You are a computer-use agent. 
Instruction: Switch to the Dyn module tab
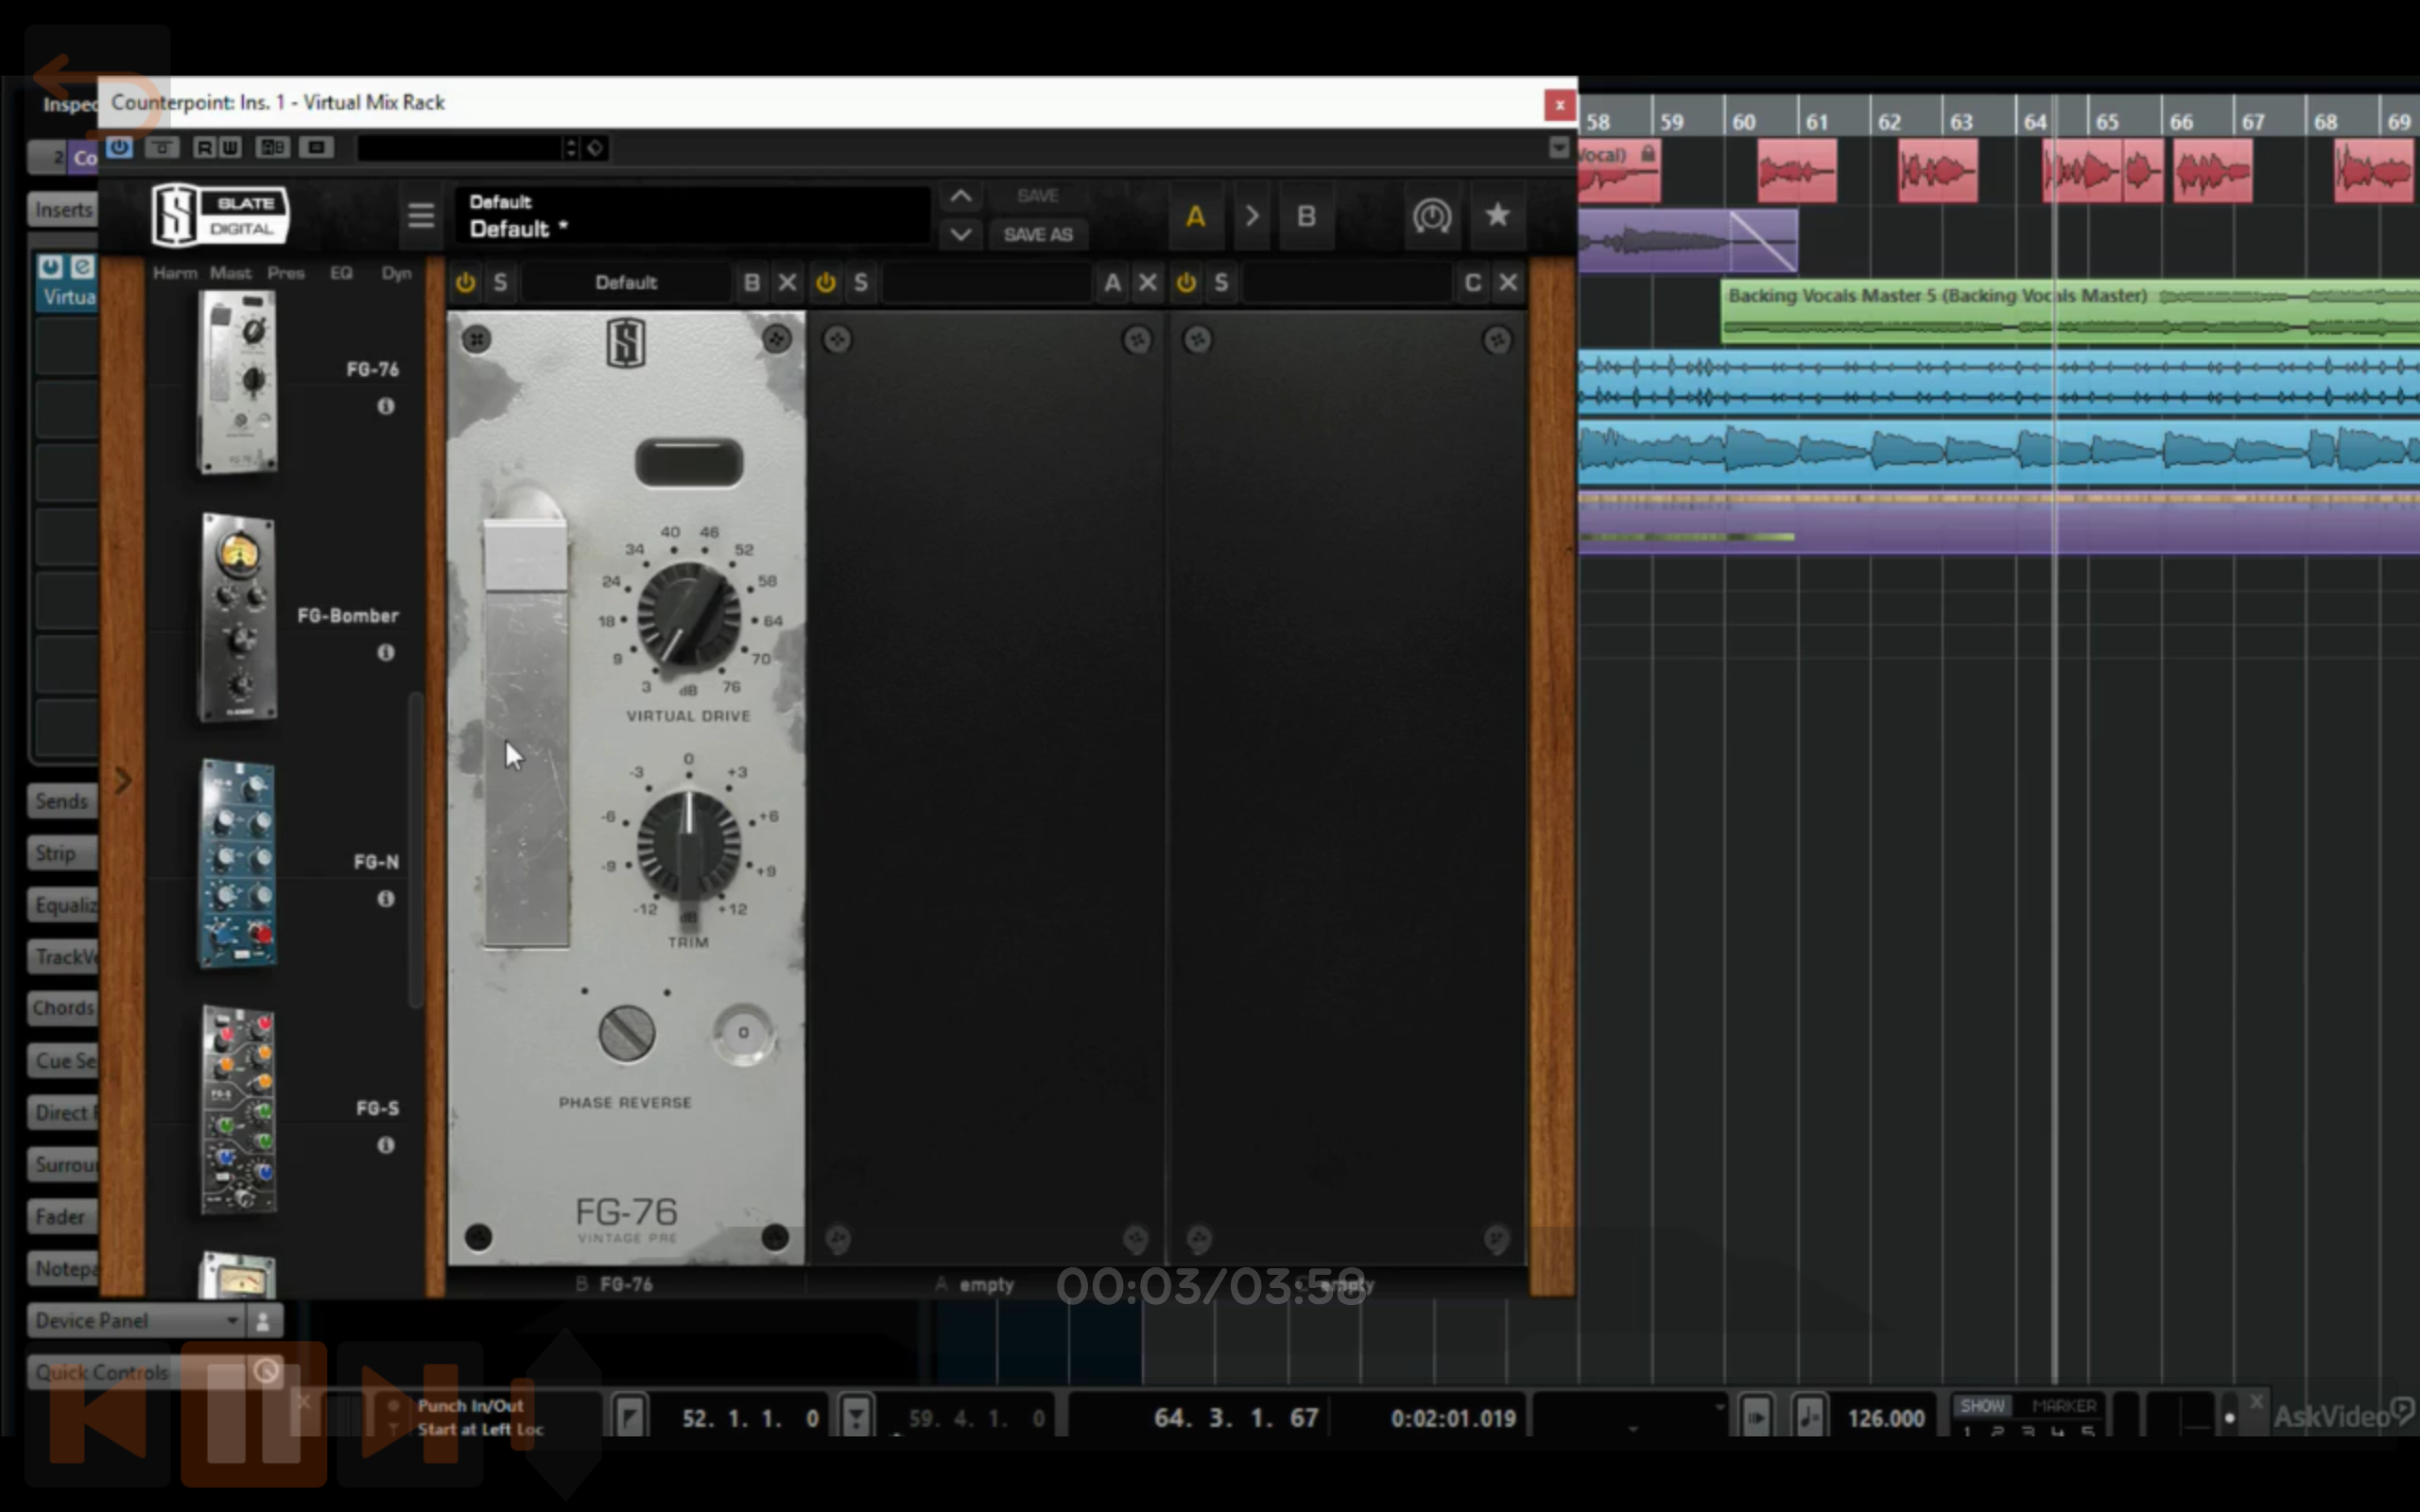(396, 273)
